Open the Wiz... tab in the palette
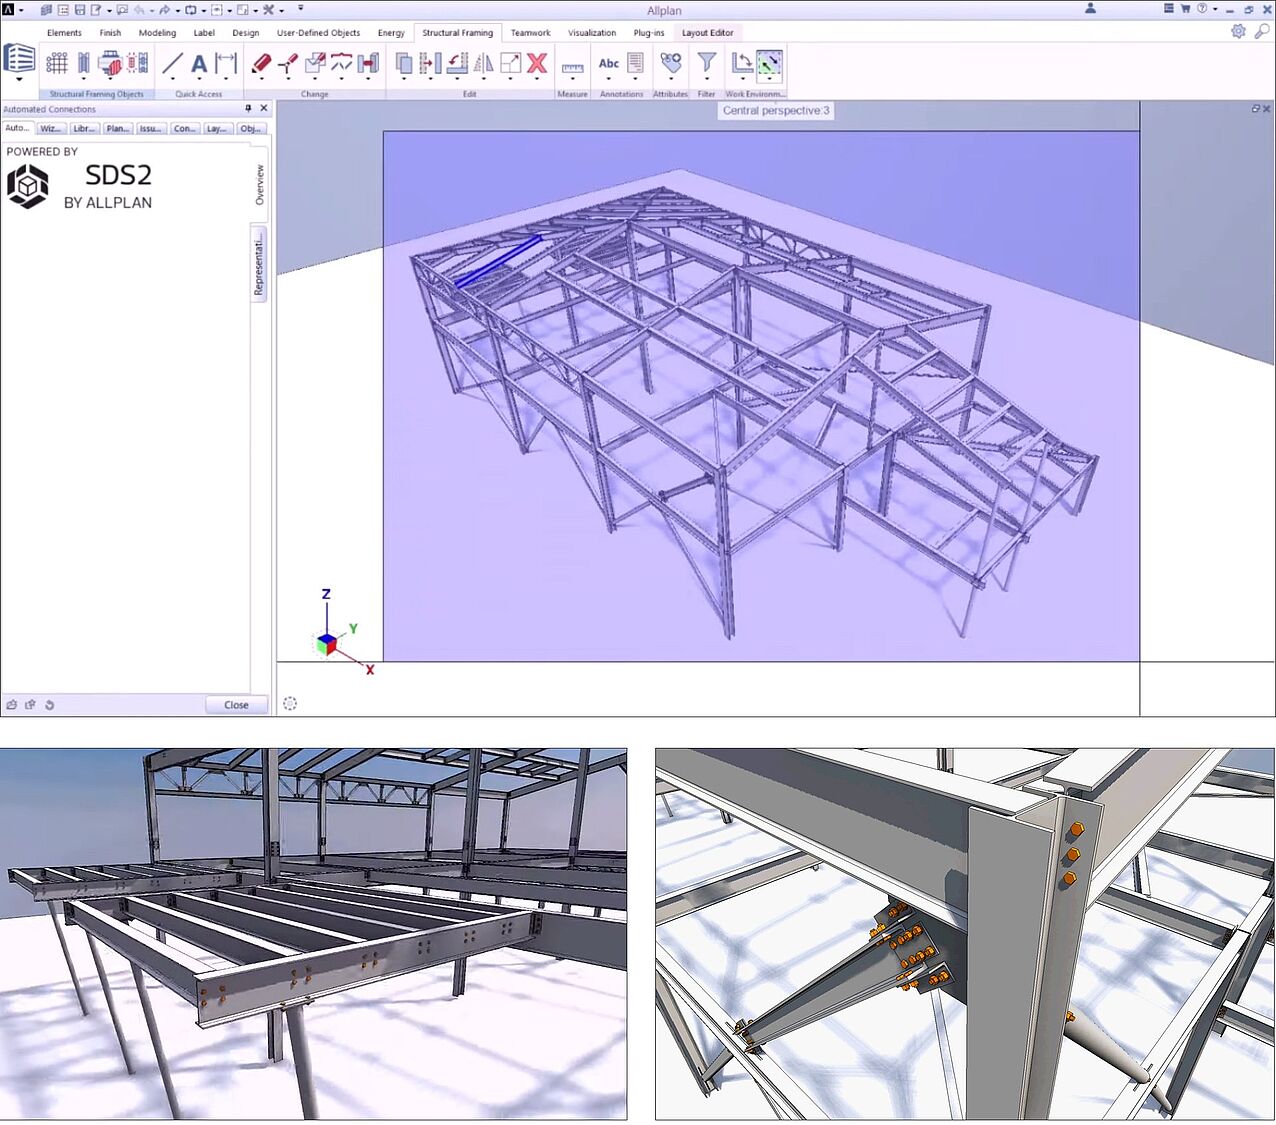 (50, 129)
